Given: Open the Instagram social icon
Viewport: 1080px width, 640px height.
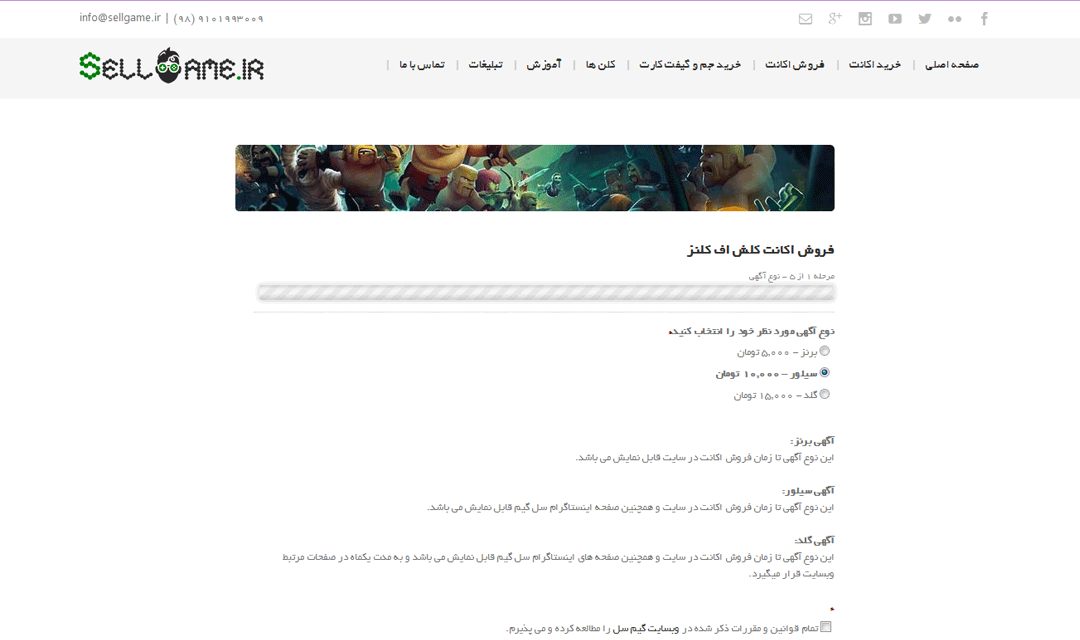Looking at the screenshot, I should point(865,19).
